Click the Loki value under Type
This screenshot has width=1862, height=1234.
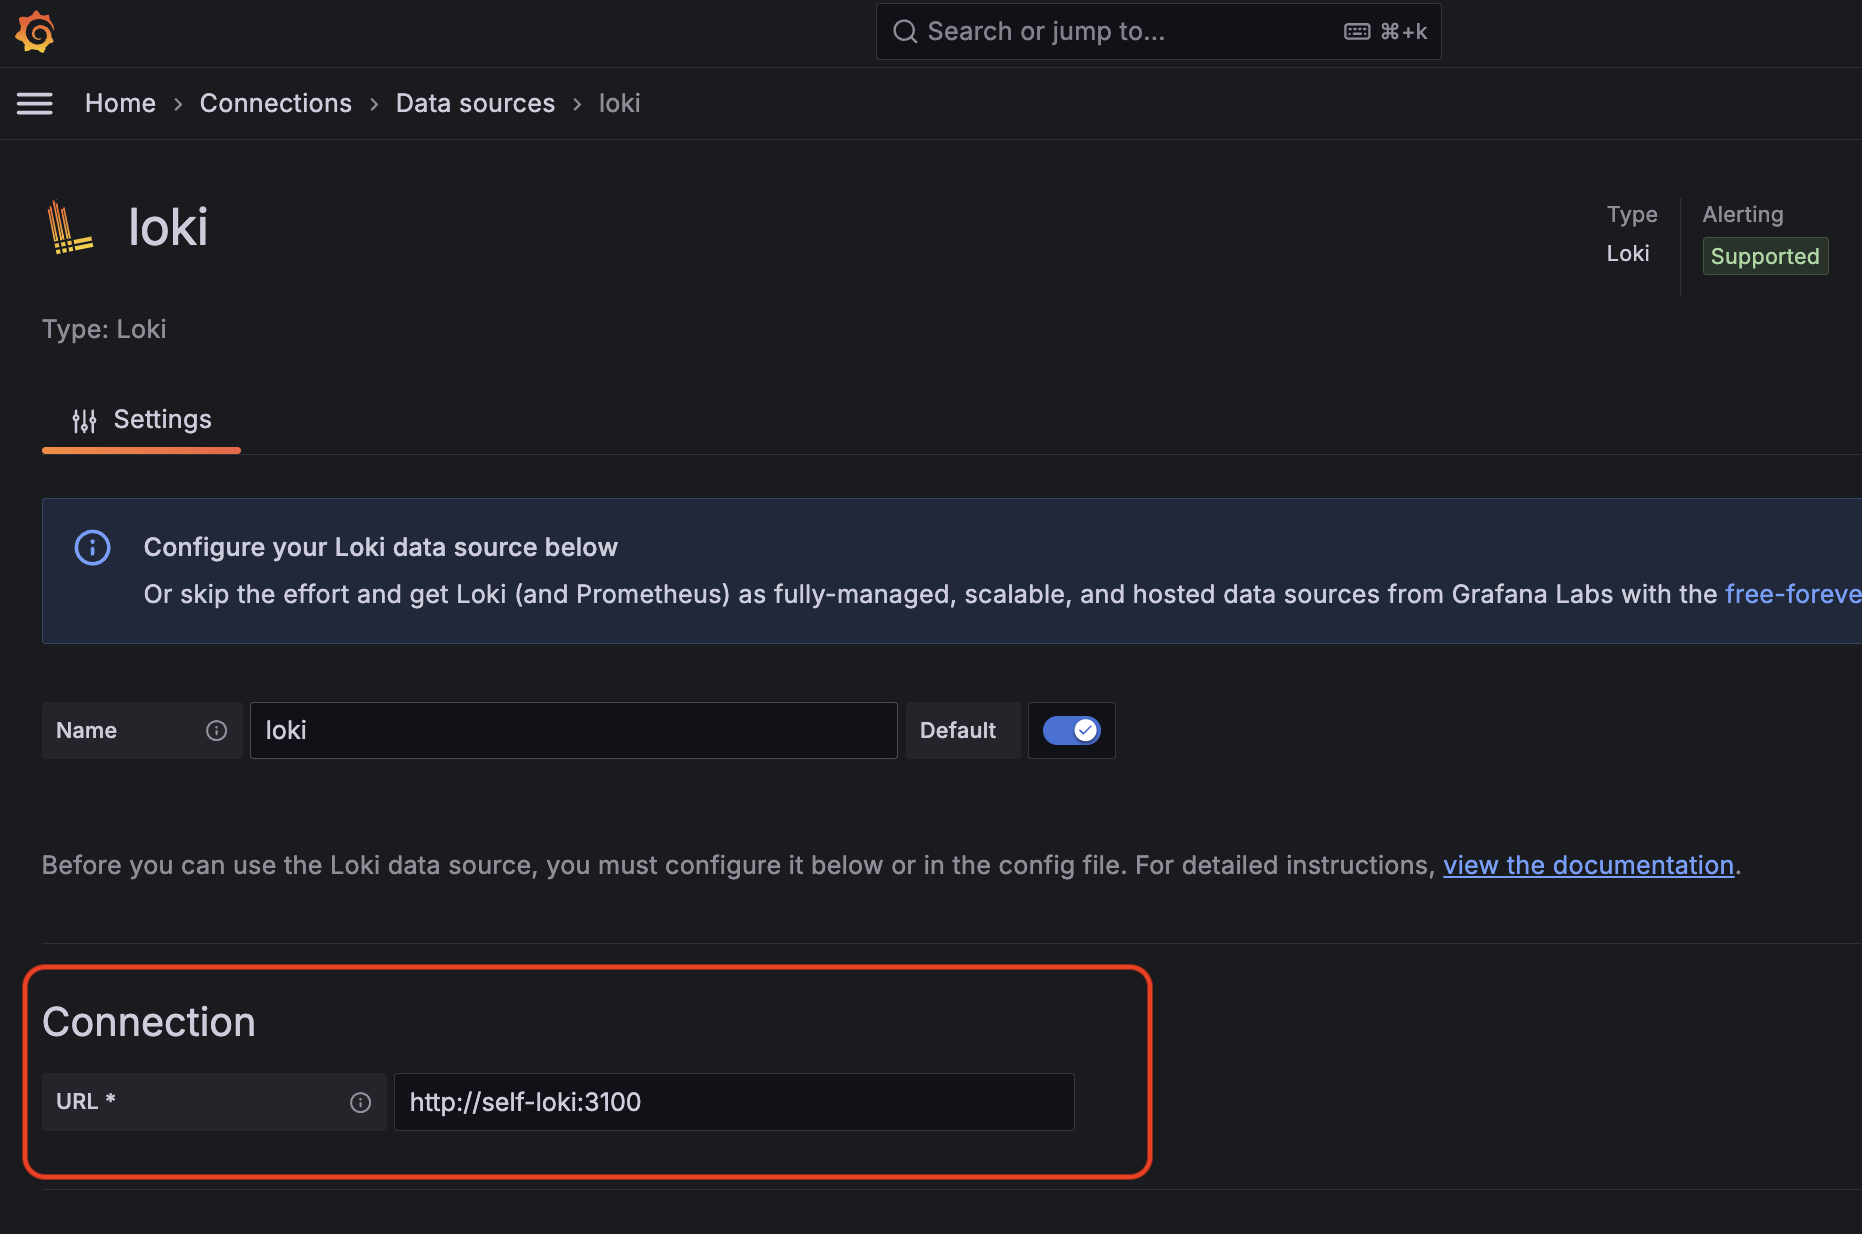(1628, 253)
